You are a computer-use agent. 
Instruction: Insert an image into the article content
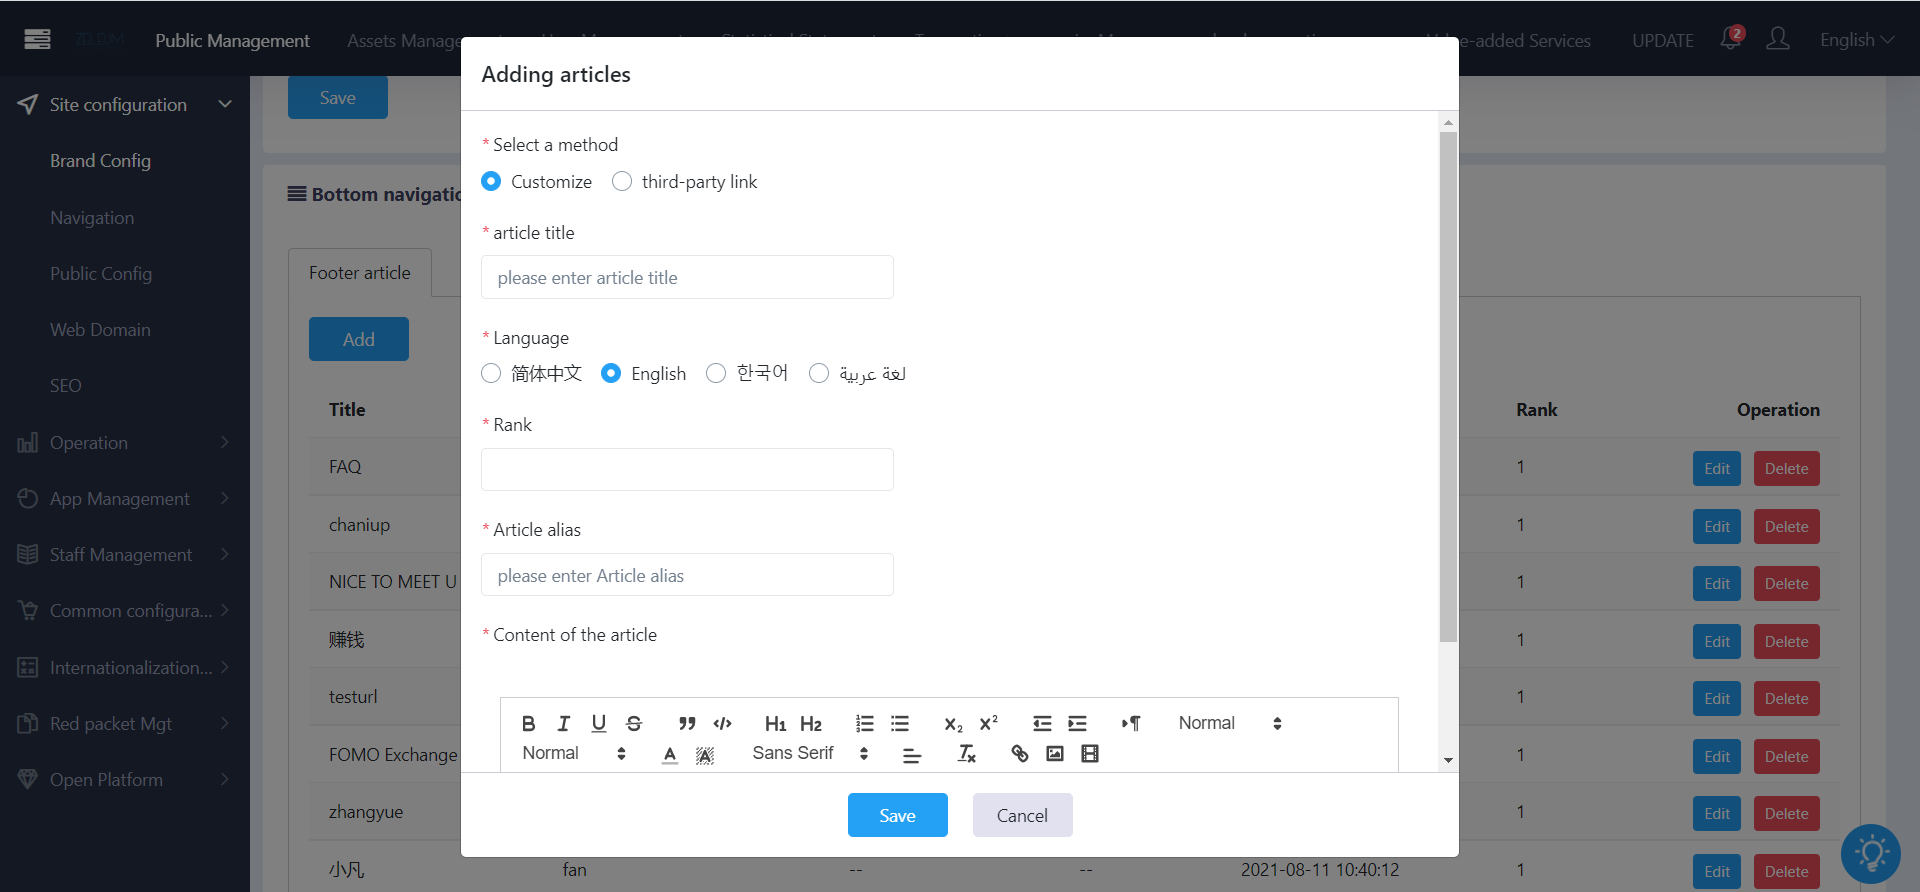pos(1054,753)
